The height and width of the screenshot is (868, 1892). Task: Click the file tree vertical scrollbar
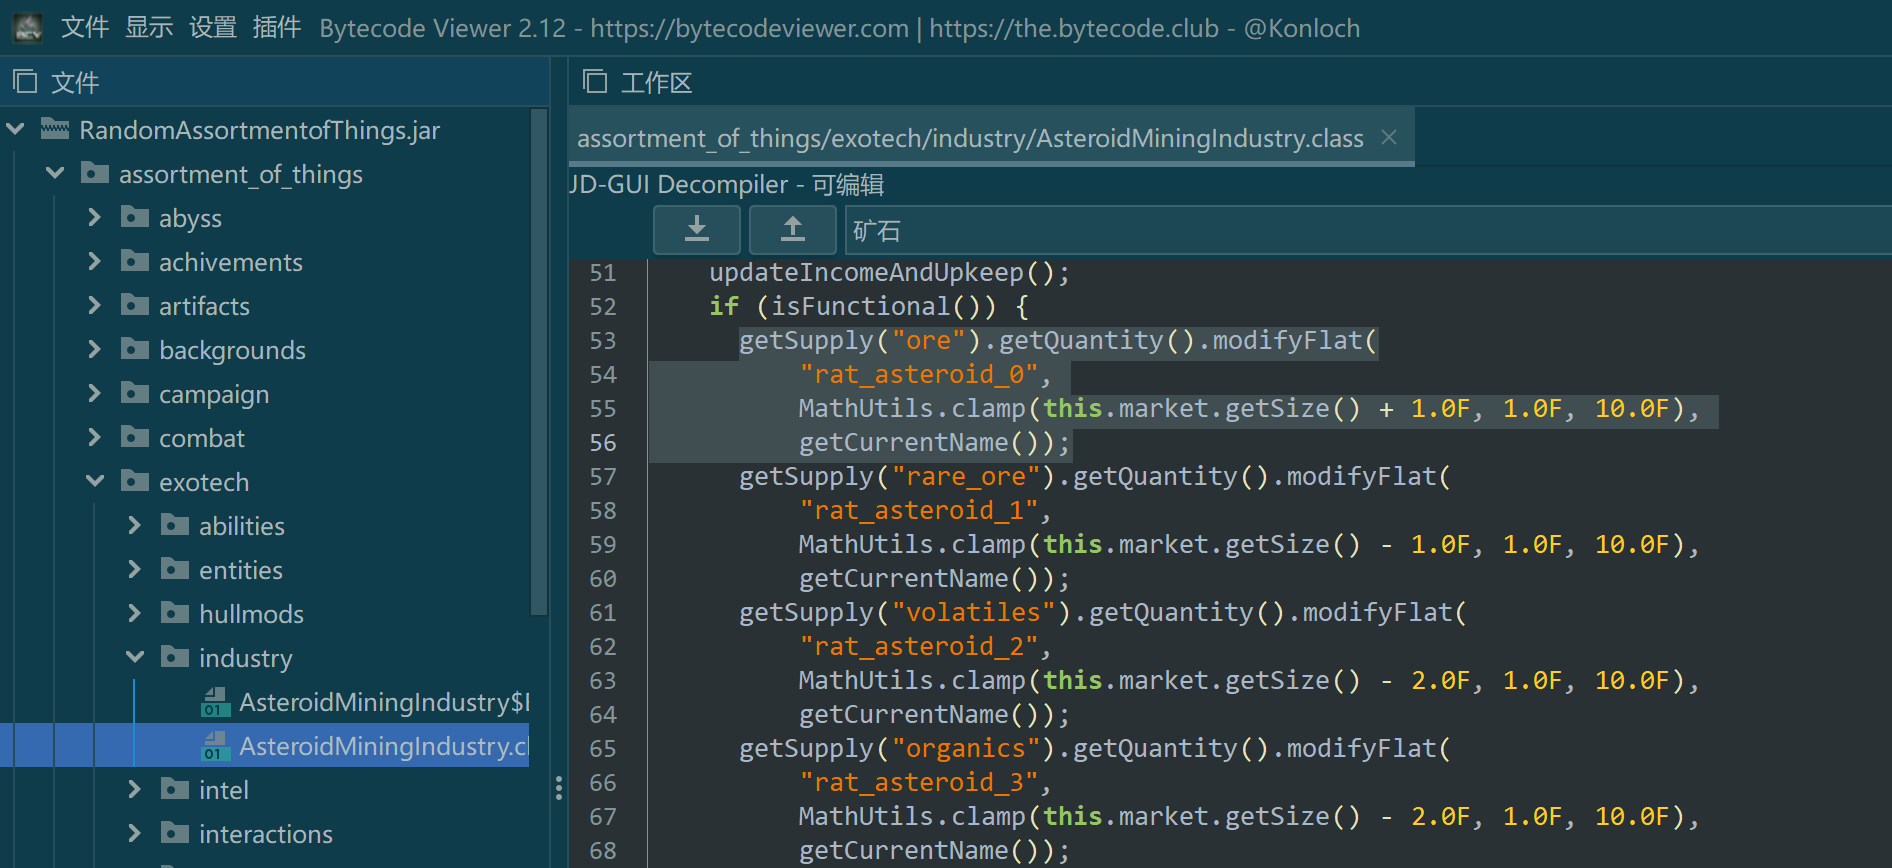539,362
